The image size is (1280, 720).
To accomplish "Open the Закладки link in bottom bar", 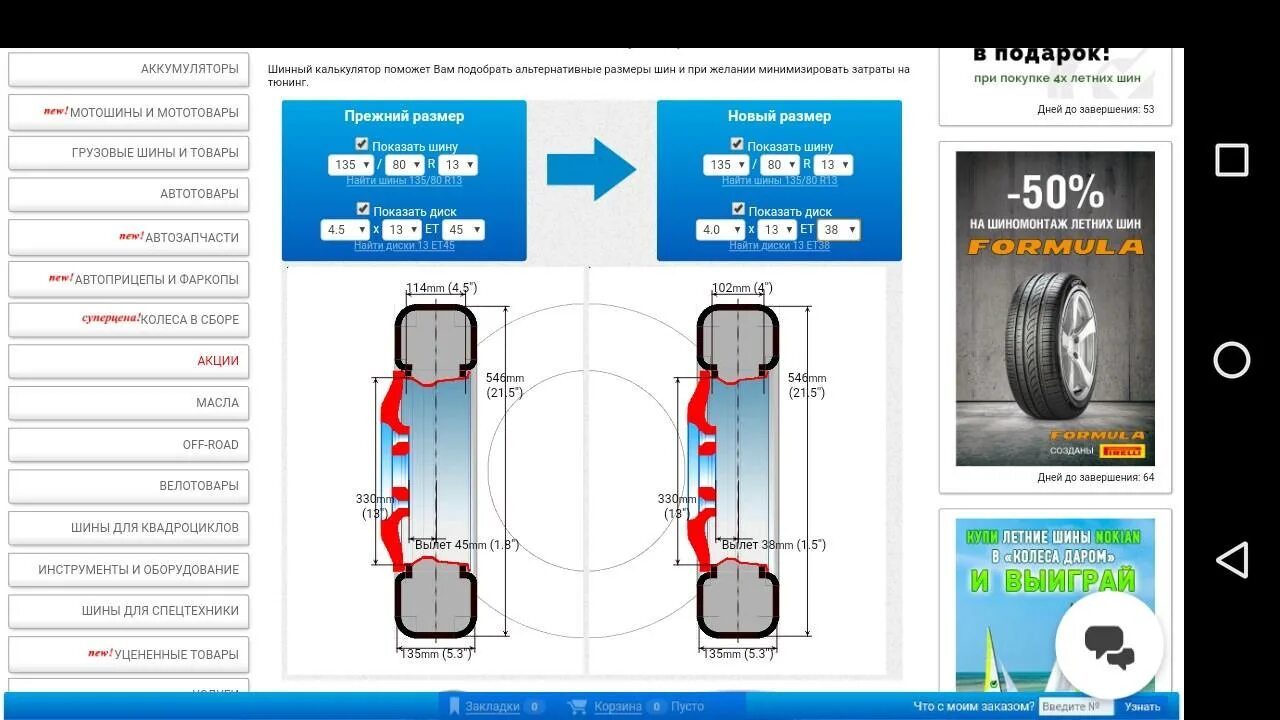I will [x=492, y=707].
